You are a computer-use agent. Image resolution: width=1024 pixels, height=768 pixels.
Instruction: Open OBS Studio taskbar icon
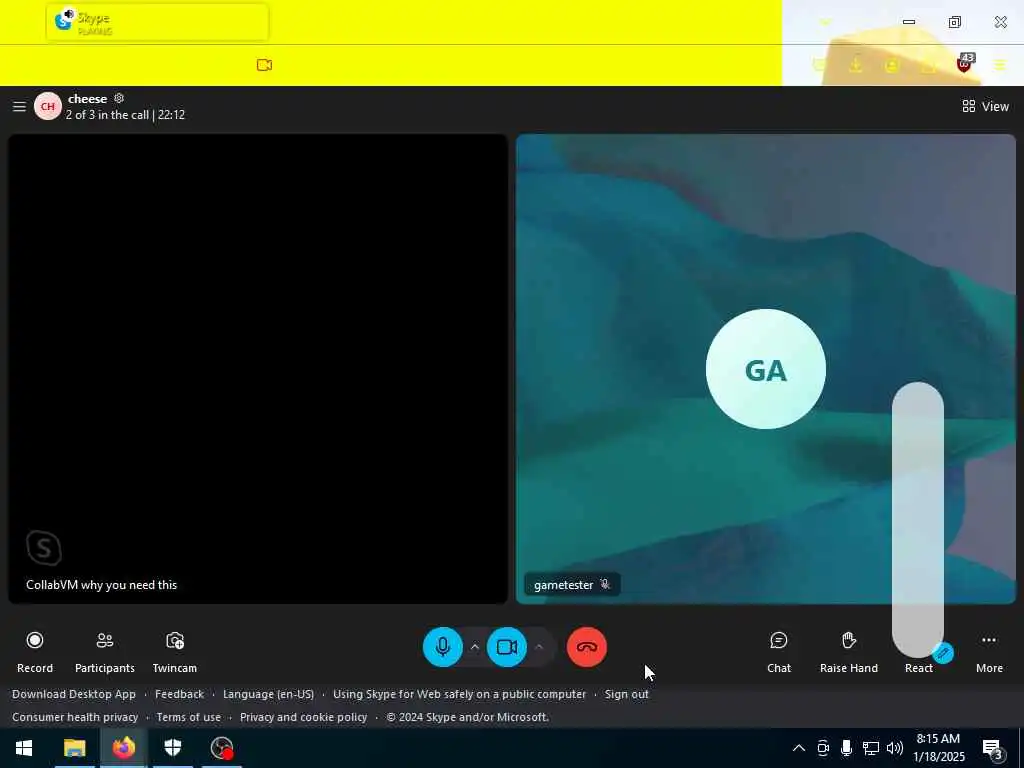pyautogui.click(x=222, y=748)
